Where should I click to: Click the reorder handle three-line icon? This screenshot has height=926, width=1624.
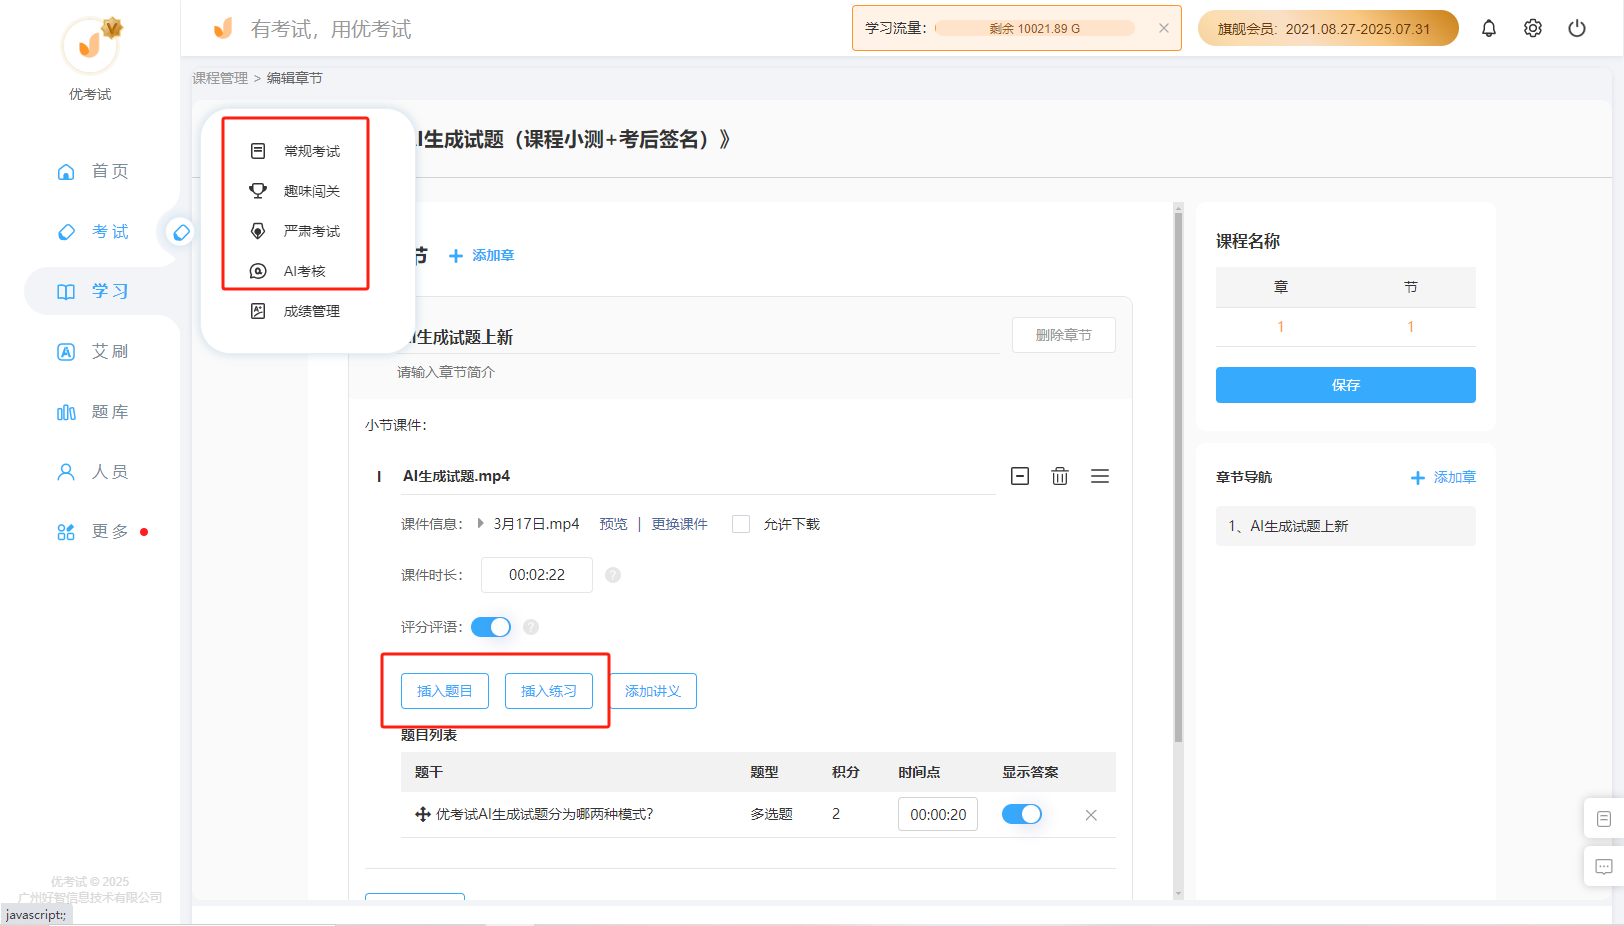pyautogui.click(x=1100, y=476)
